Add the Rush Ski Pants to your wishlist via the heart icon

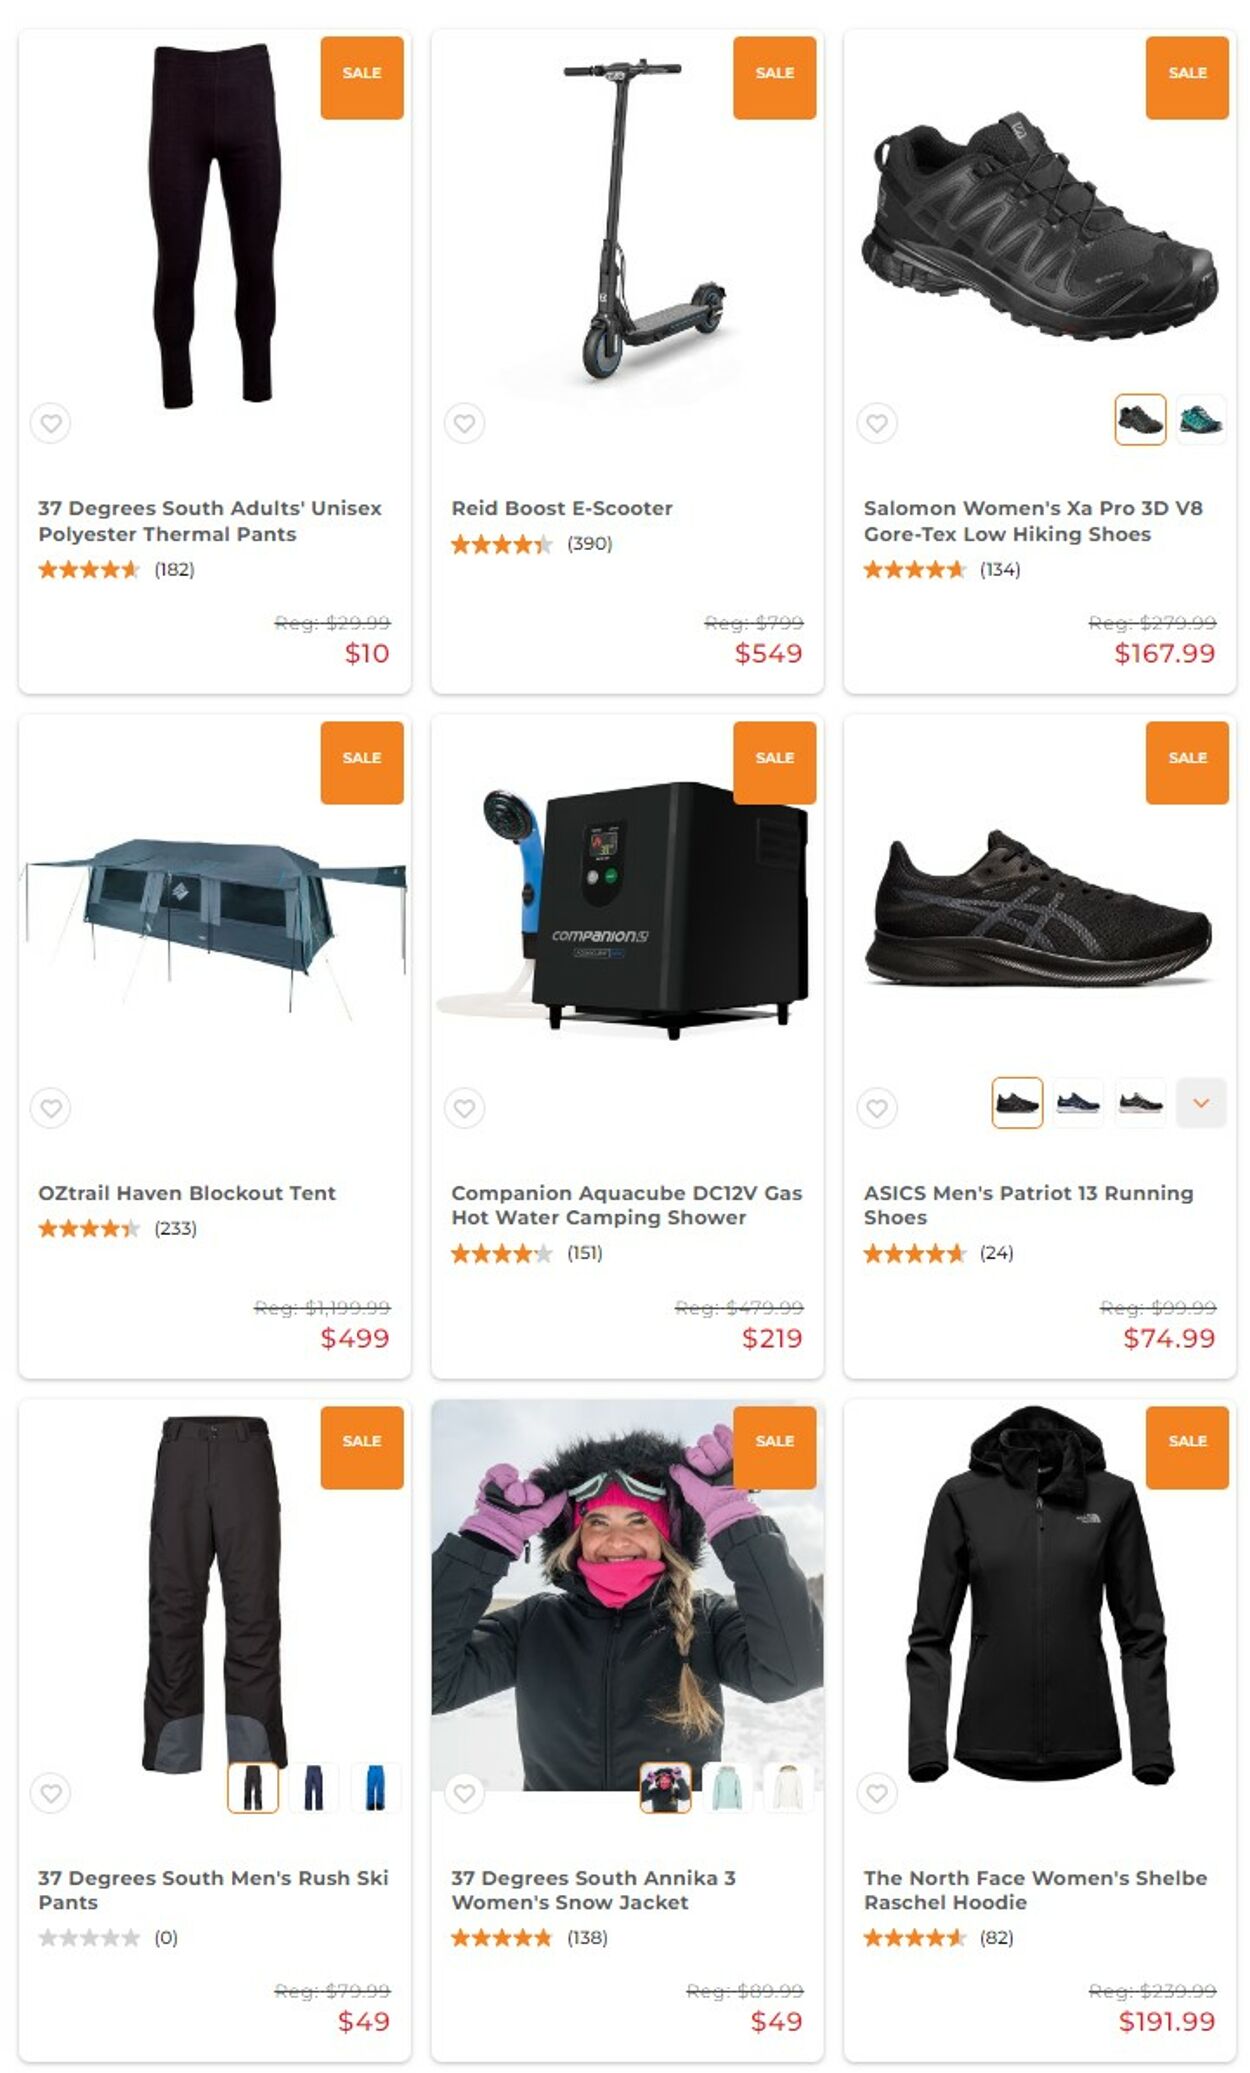pyautogui.click(x=51, y=1793)
